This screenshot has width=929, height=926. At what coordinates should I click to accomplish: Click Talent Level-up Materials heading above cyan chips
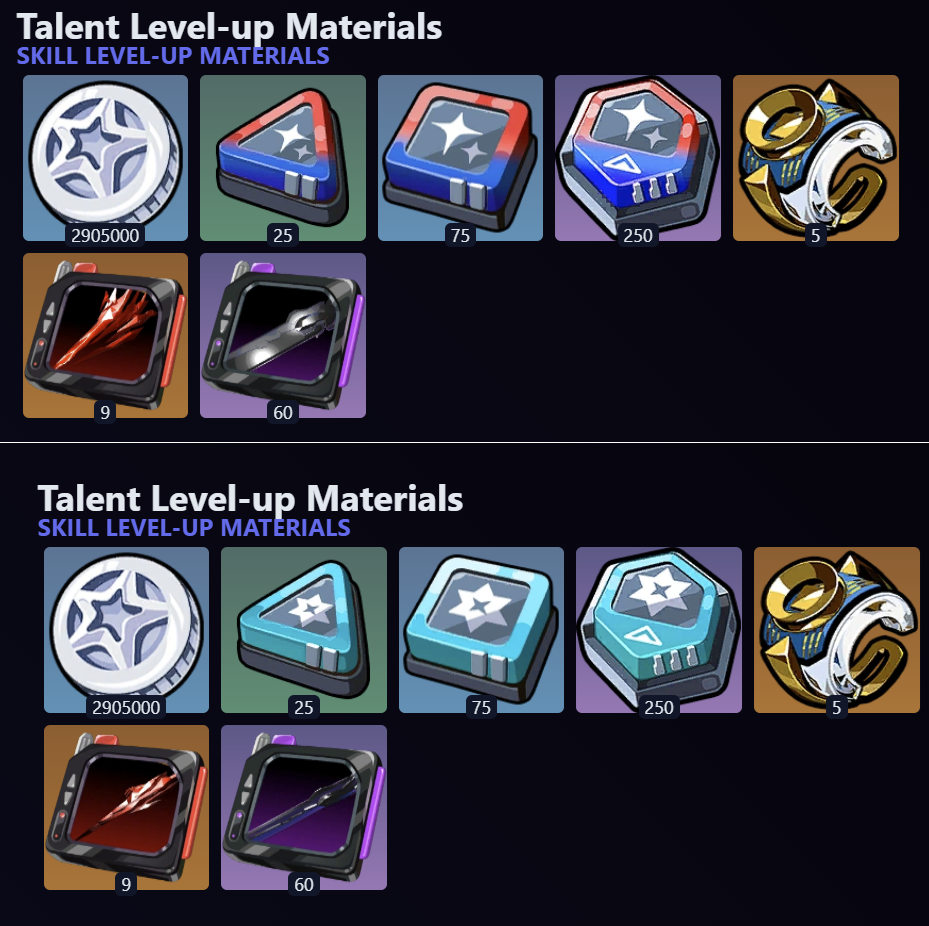pyautogui.click(x=250, y=499)
